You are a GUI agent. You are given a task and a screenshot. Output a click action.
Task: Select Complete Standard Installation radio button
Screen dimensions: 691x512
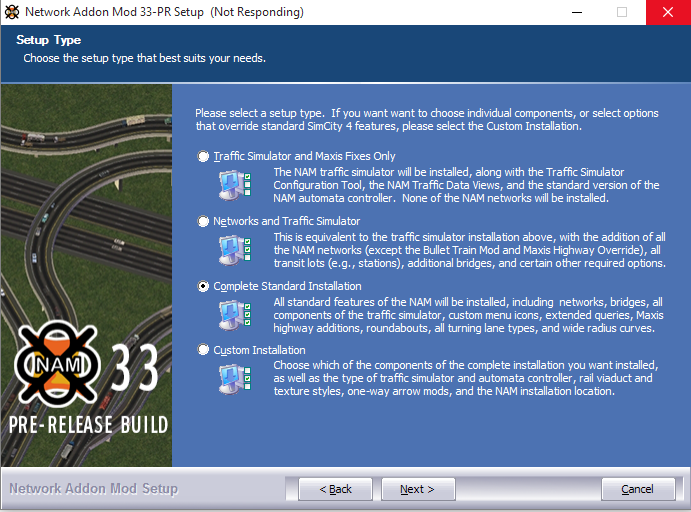[203, 286]
